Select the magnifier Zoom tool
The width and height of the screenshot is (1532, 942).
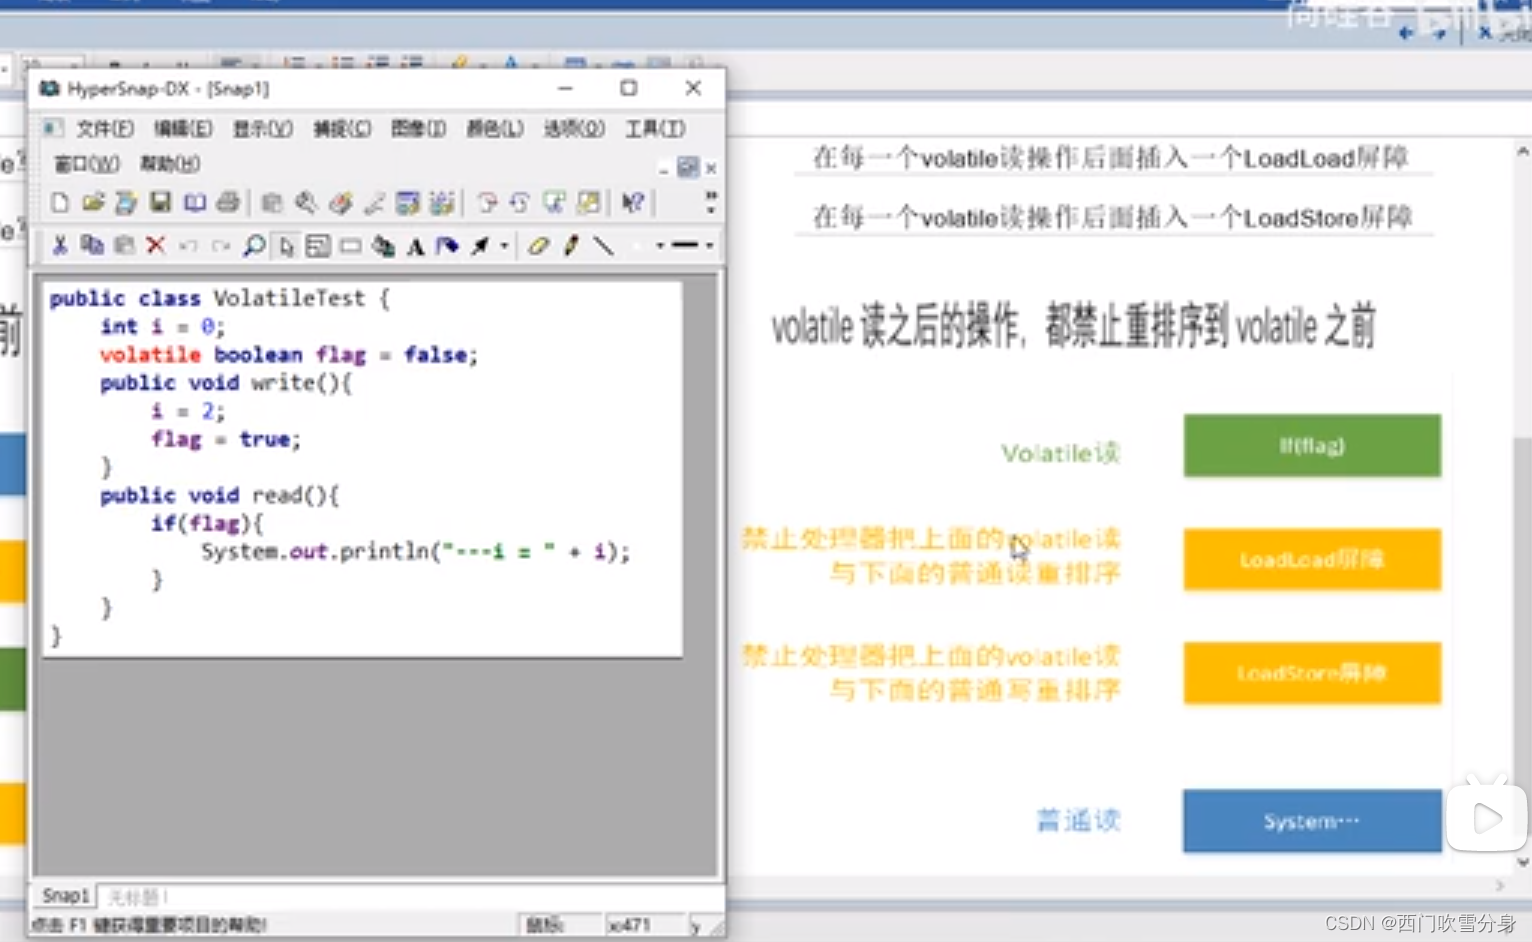[254, 245]
